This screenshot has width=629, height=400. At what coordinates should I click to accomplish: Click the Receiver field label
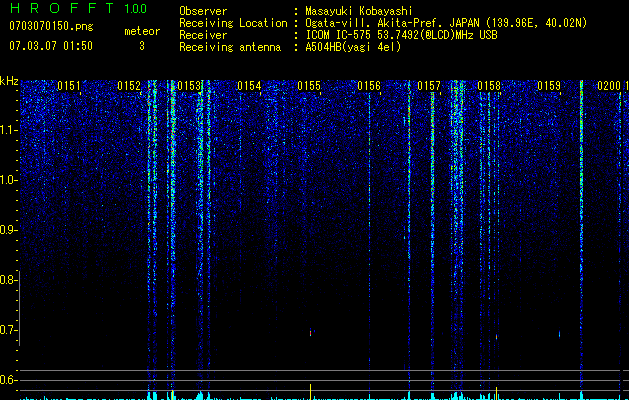pyautogui.click(x=203, y=35)
